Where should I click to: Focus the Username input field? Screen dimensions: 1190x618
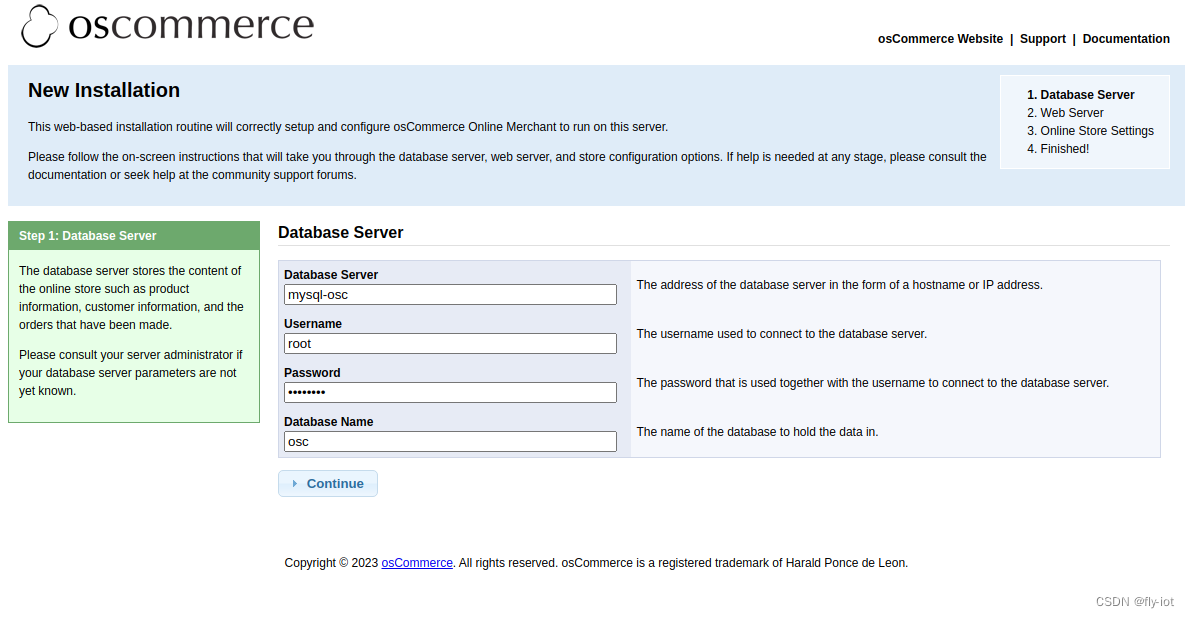click(x=450, y=343)
